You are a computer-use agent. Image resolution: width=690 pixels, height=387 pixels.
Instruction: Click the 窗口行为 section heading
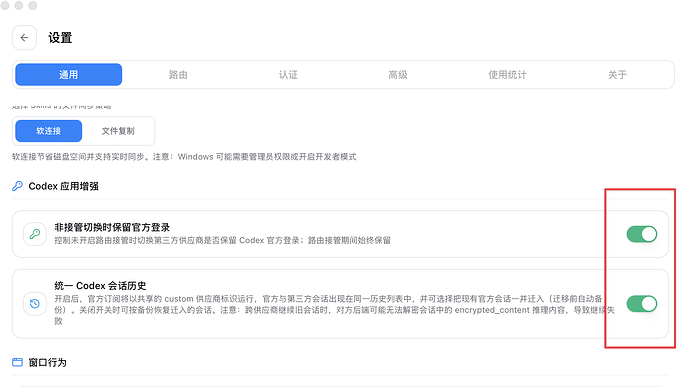[48, 362]
